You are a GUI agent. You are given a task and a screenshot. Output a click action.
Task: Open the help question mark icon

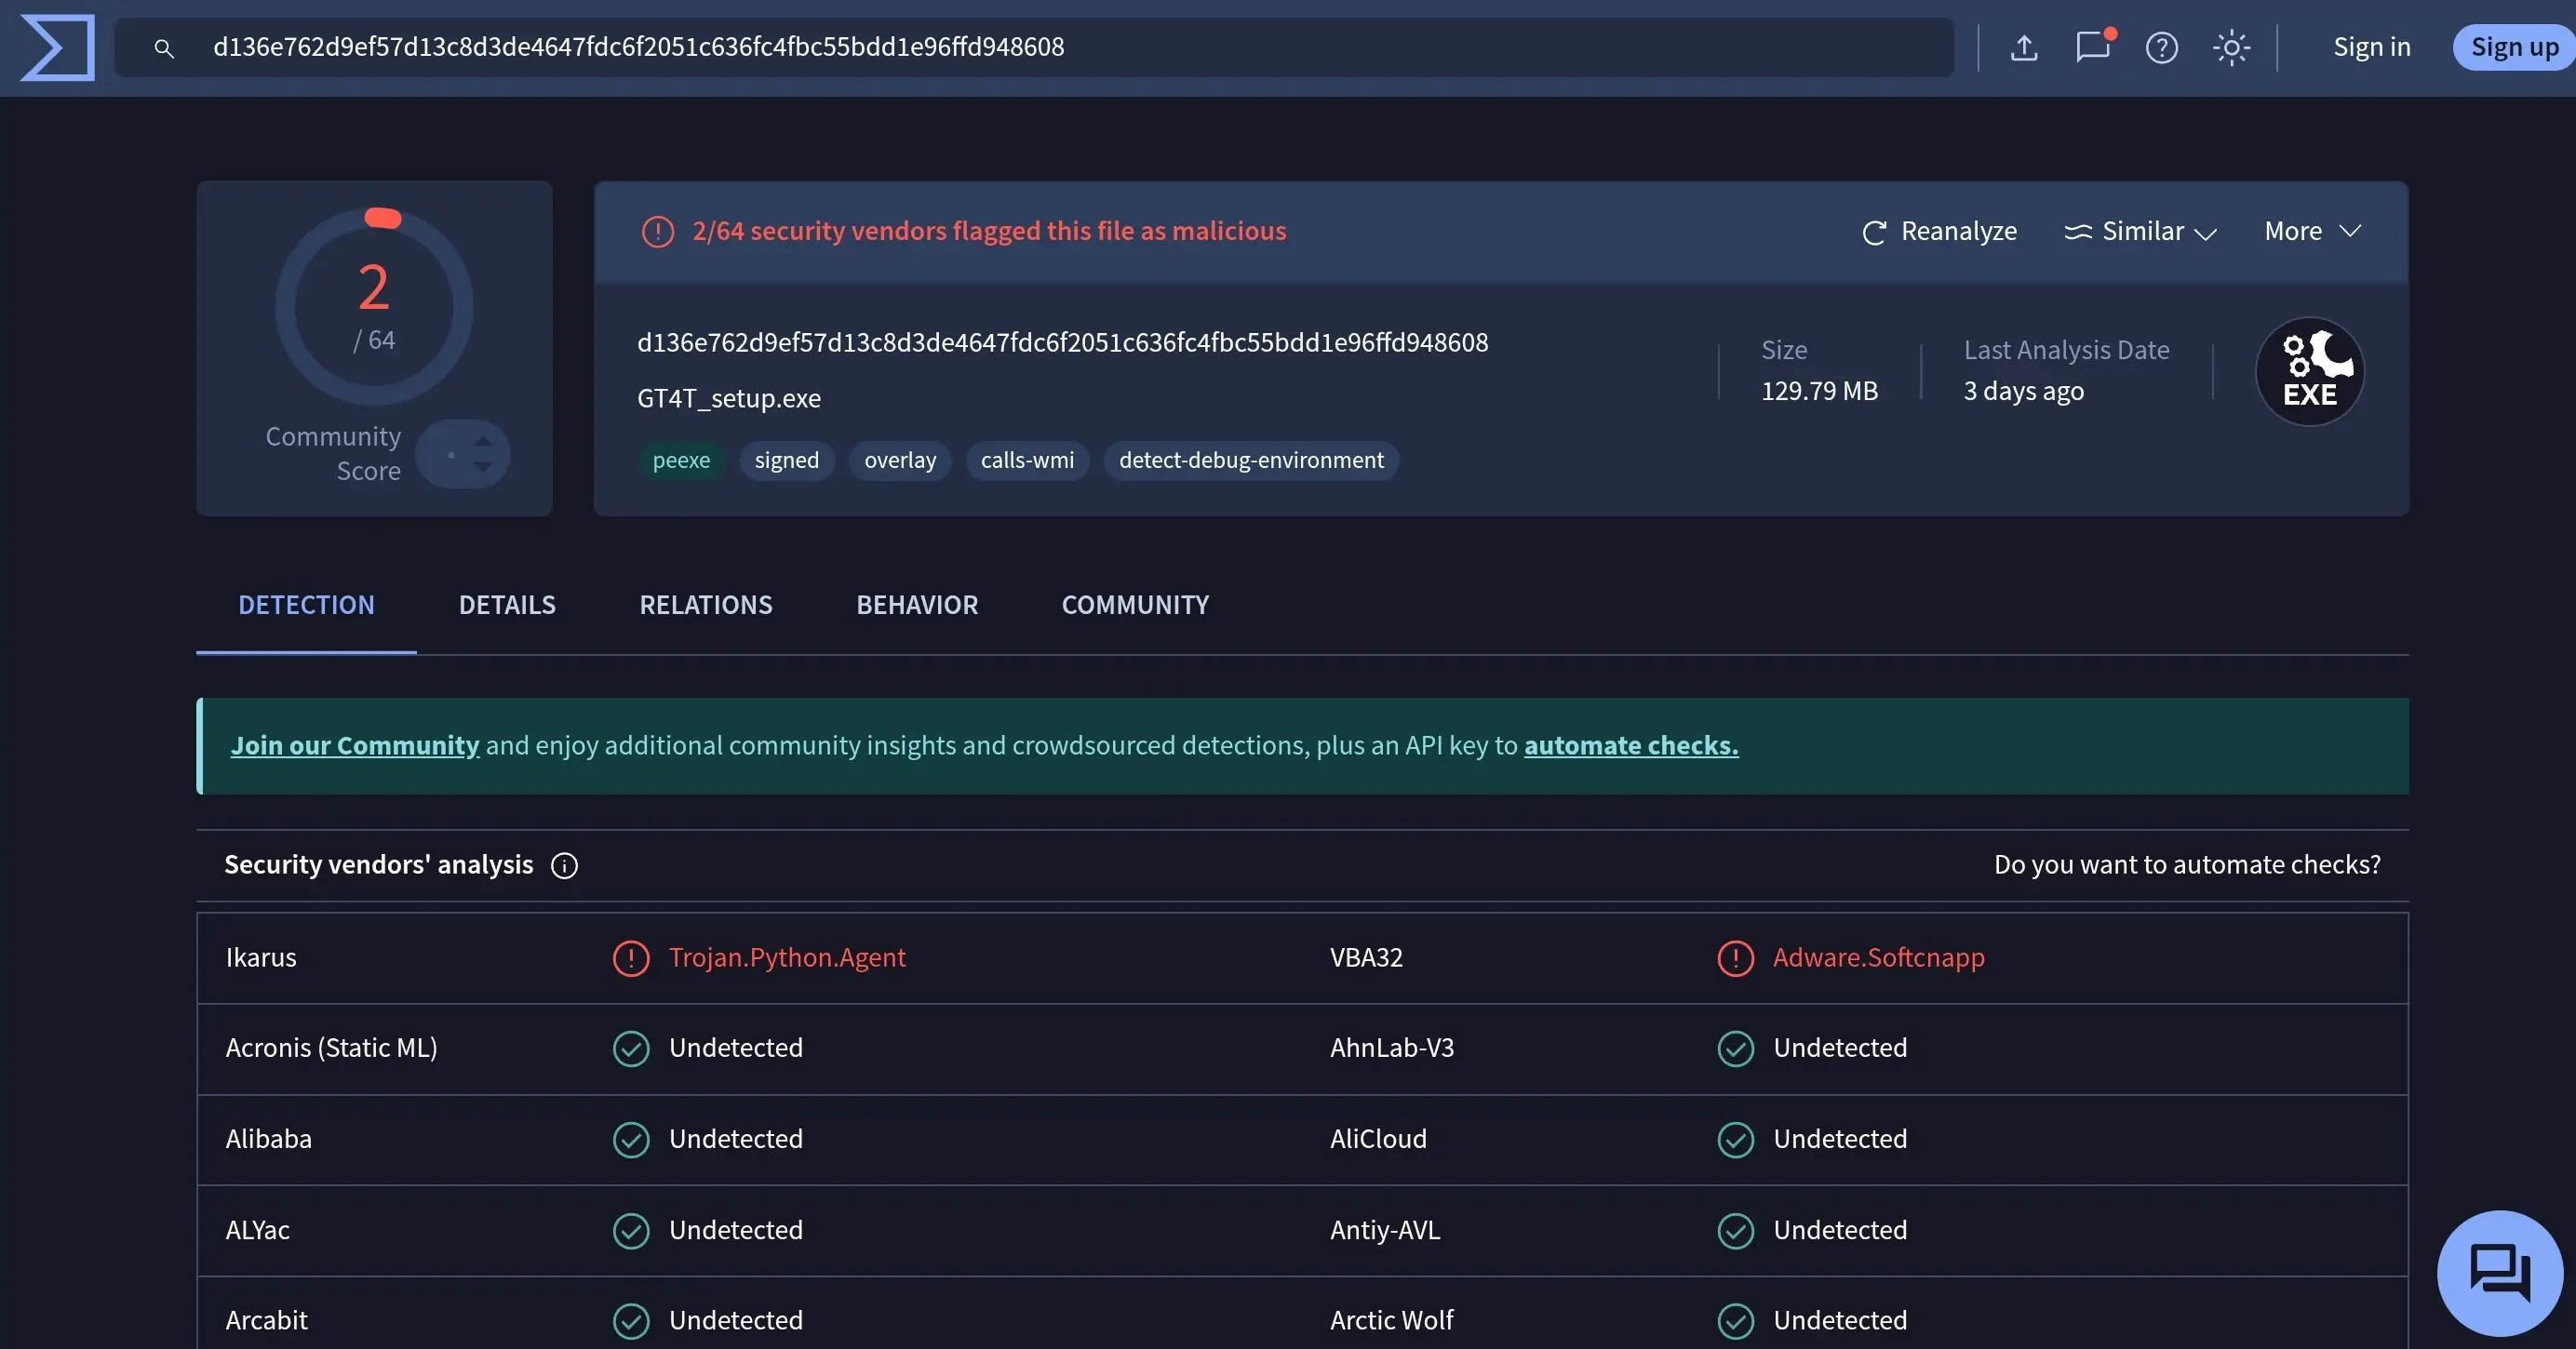point(2161,47)
